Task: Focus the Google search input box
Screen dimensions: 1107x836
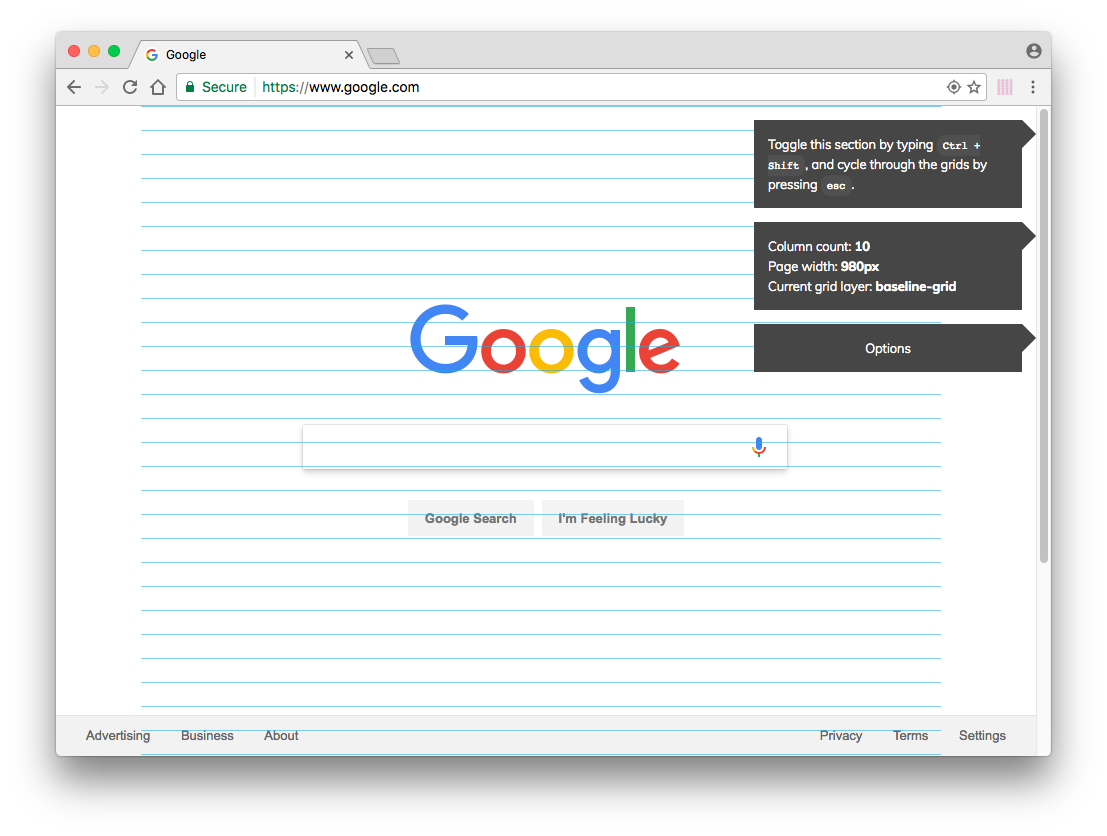Action: tap(545, 447)
